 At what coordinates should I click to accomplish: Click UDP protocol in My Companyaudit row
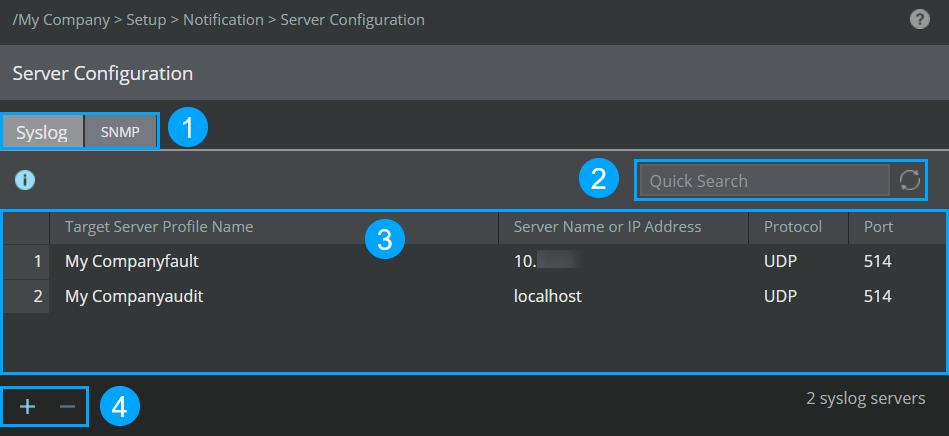[798, 296]
